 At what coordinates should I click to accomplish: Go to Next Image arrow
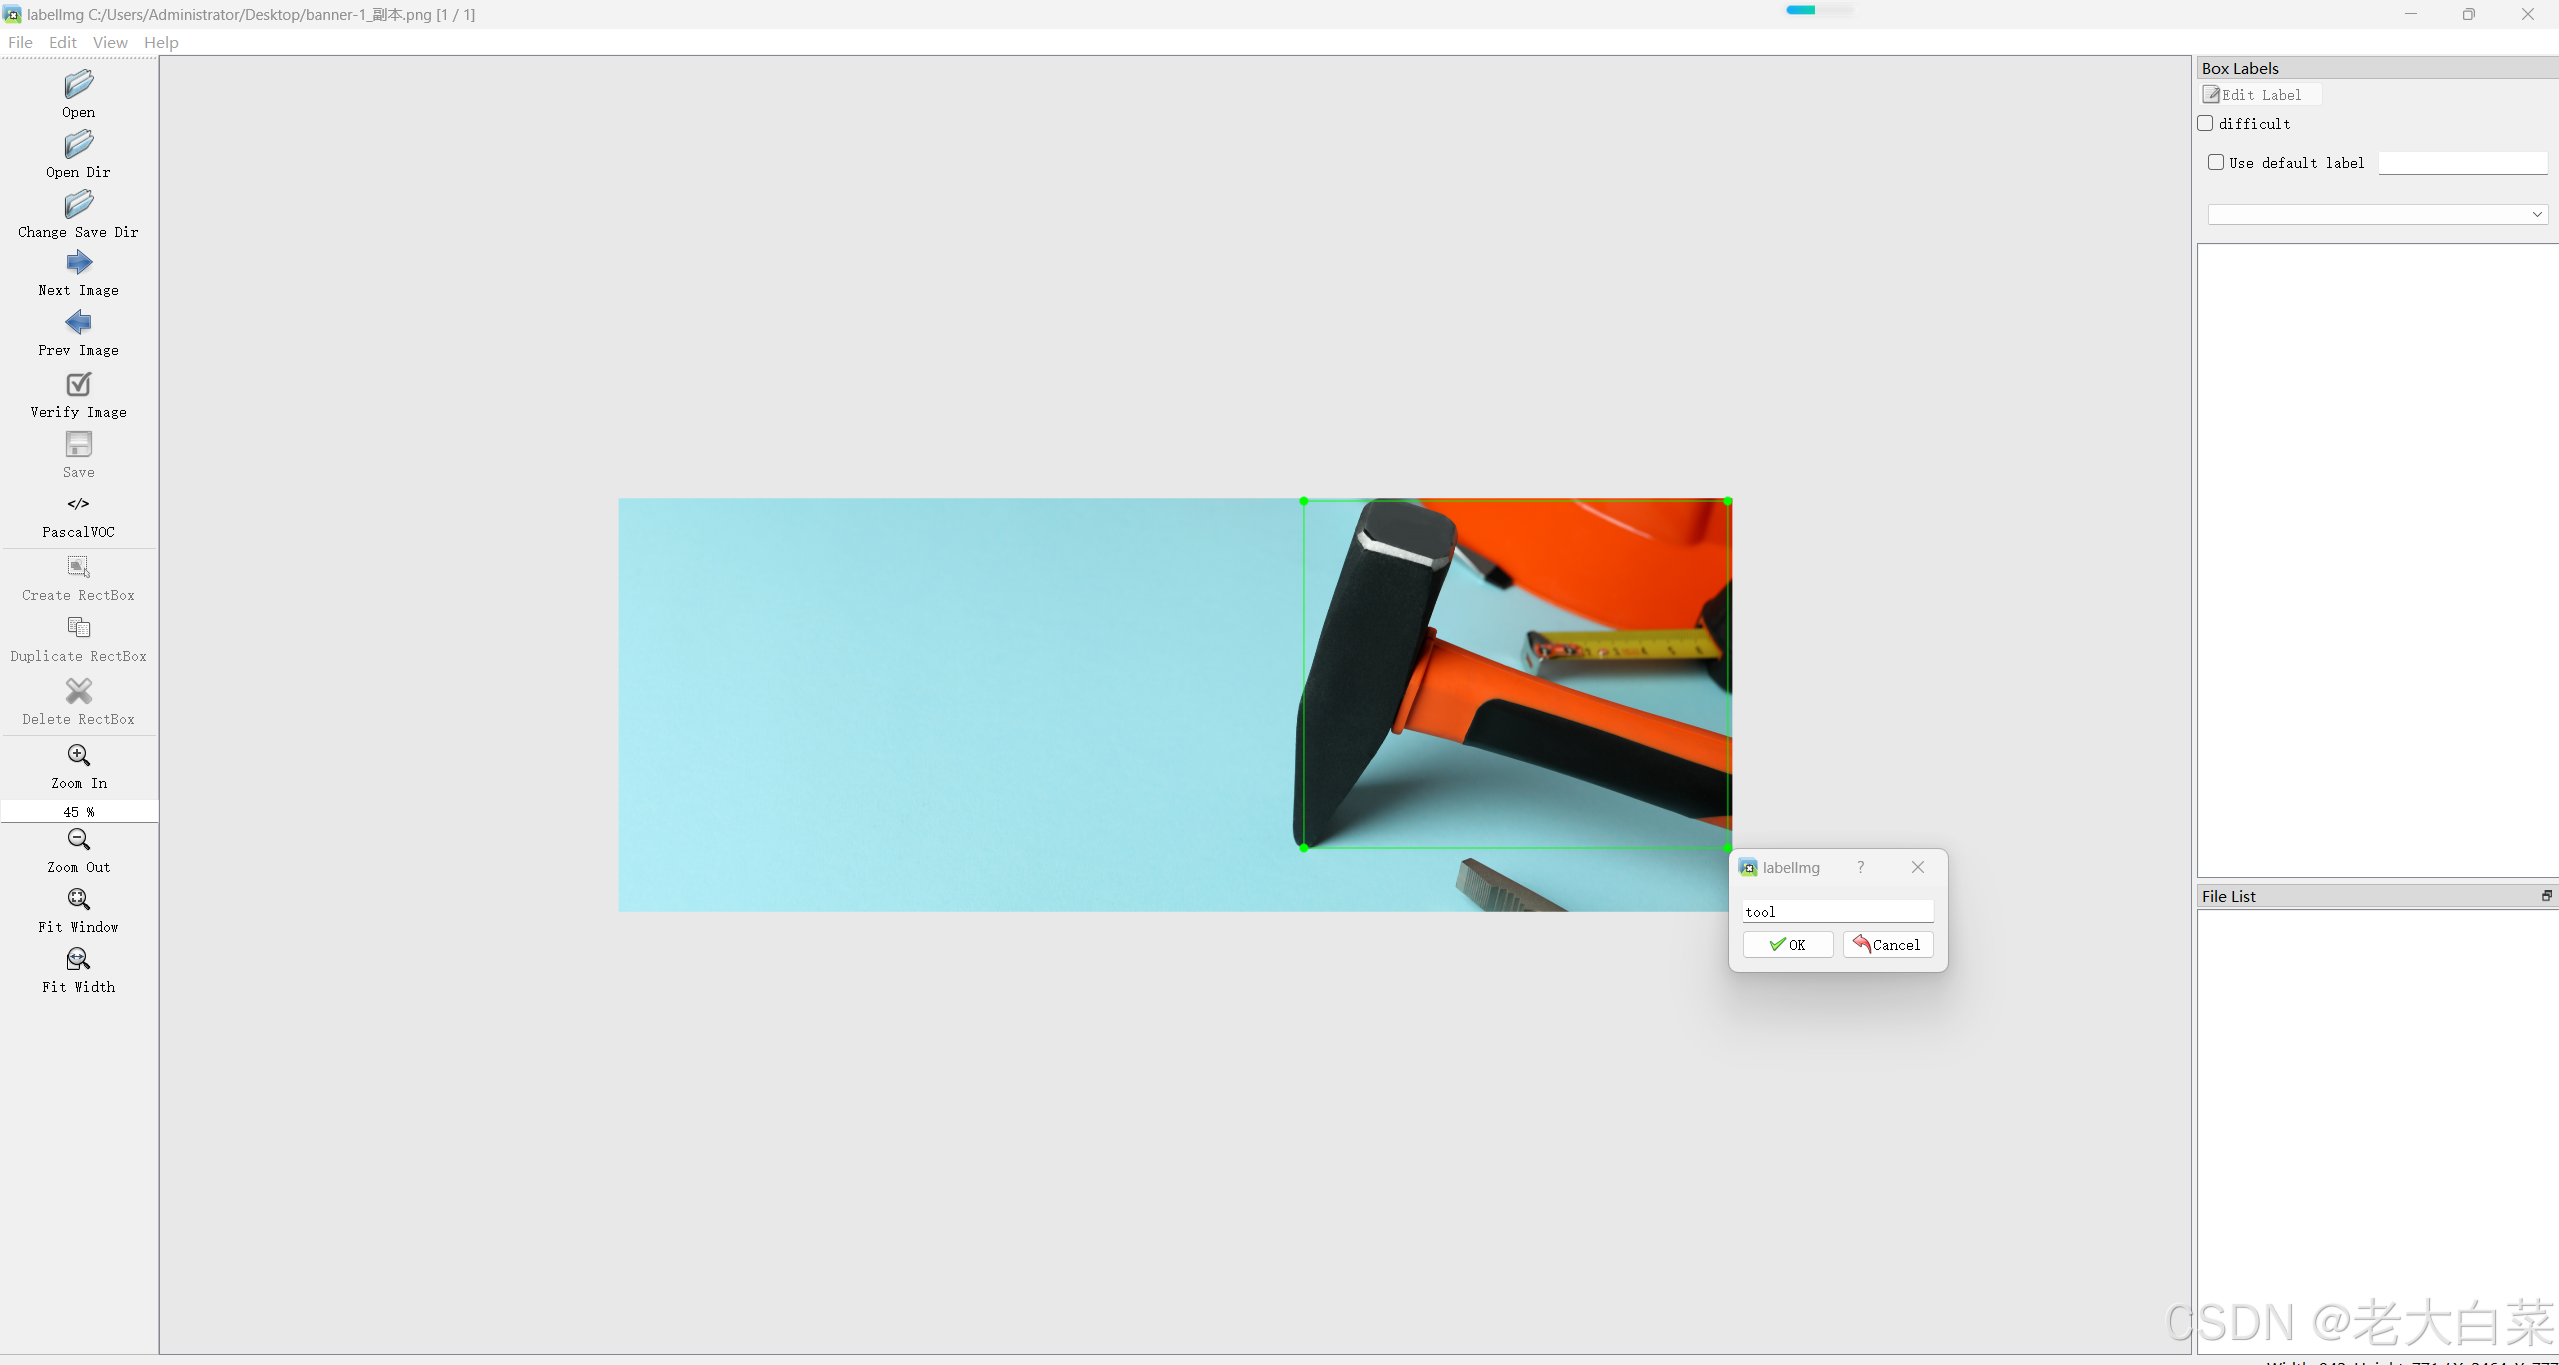78,263
